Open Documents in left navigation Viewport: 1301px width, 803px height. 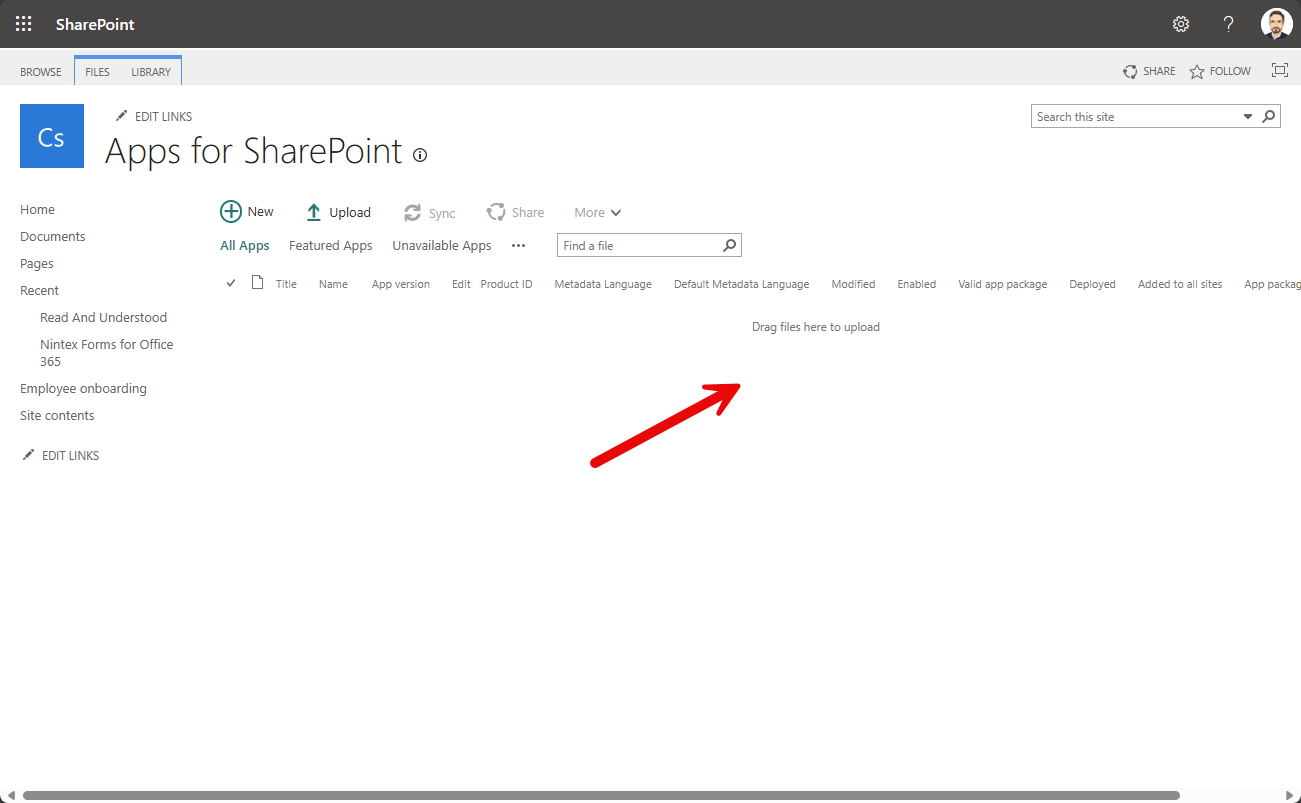pos(53,236)
